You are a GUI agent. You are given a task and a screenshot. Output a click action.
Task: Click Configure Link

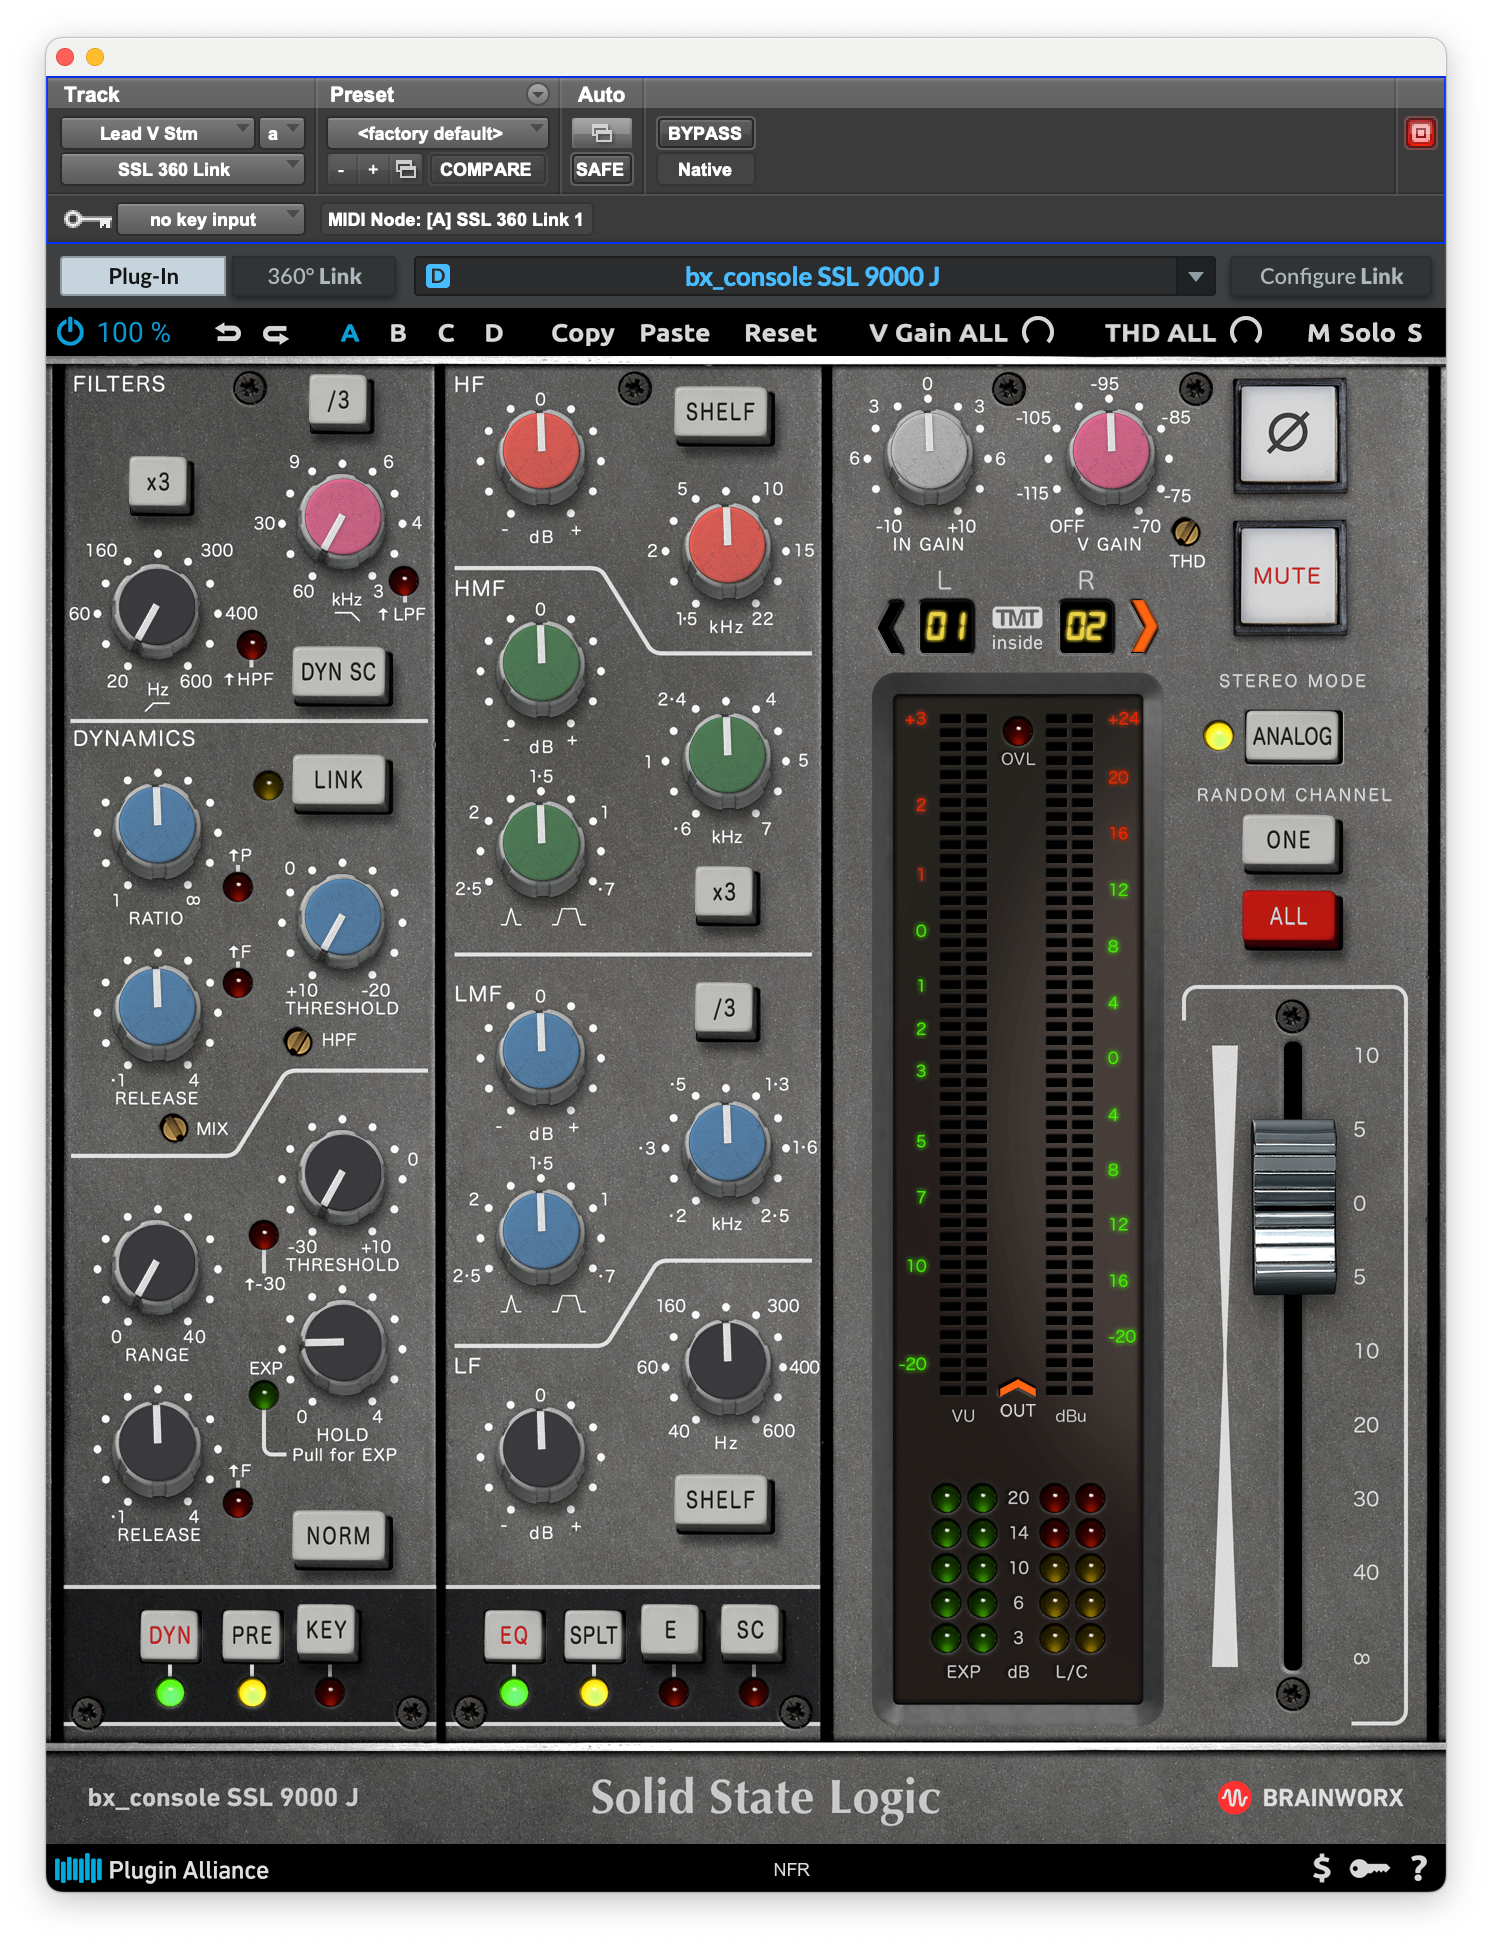(1331, 276)
